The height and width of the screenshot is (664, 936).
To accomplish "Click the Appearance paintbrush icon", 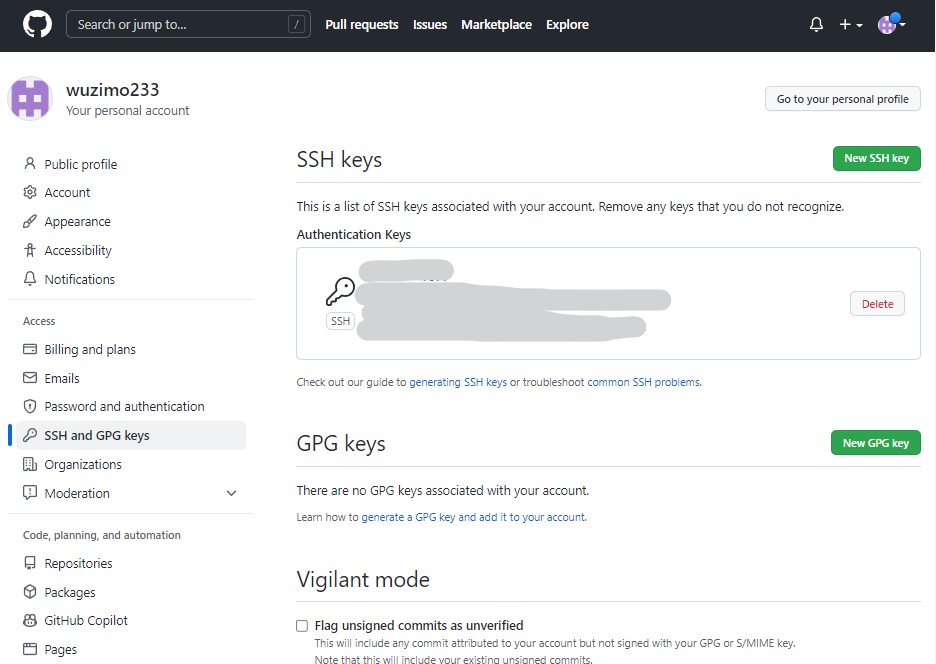I will point(30,222).
